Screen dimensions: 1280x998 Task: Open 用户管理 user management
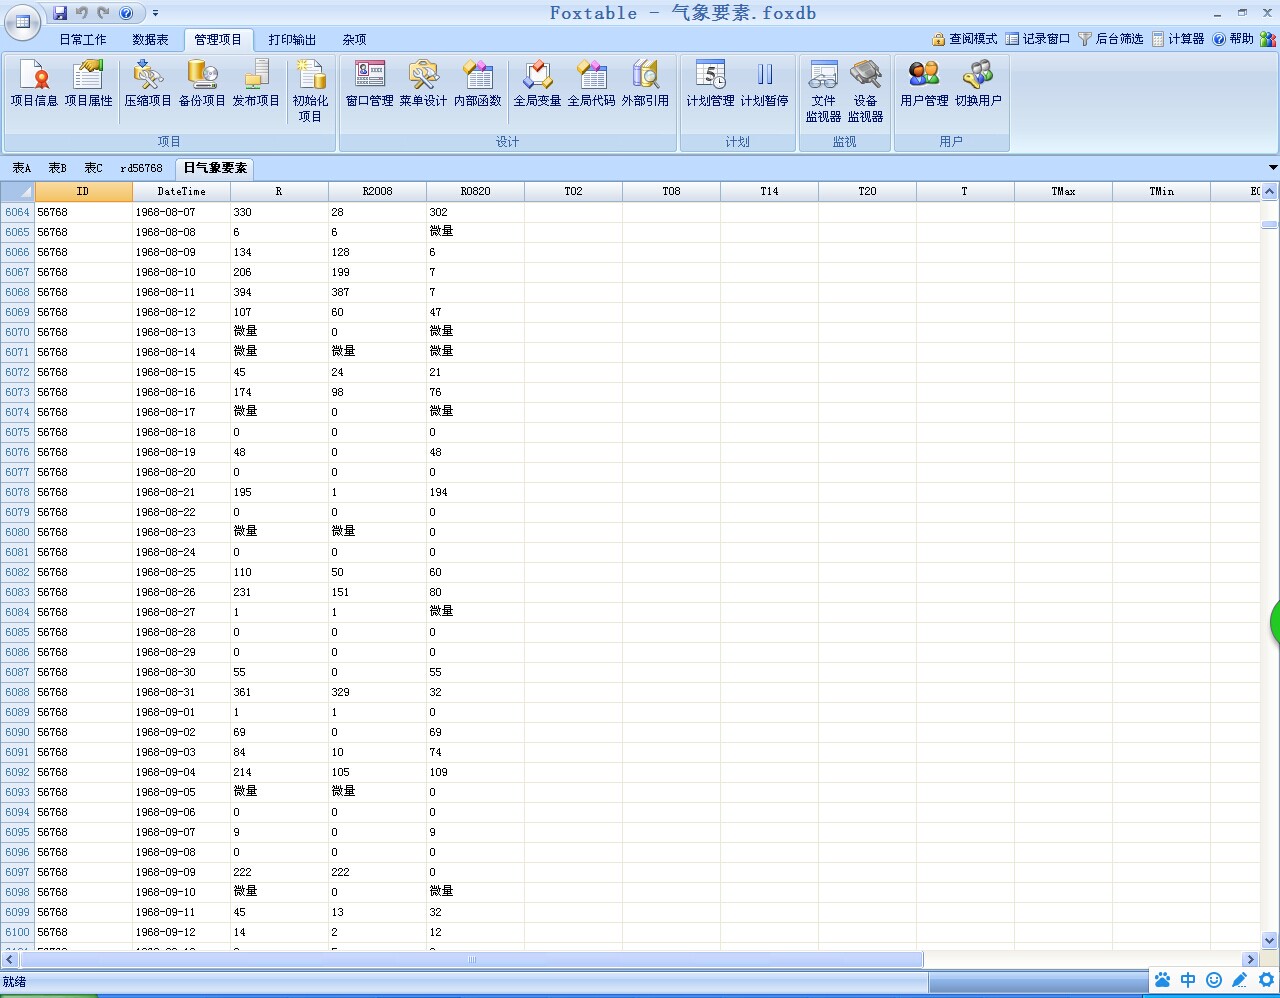[924, 83]
